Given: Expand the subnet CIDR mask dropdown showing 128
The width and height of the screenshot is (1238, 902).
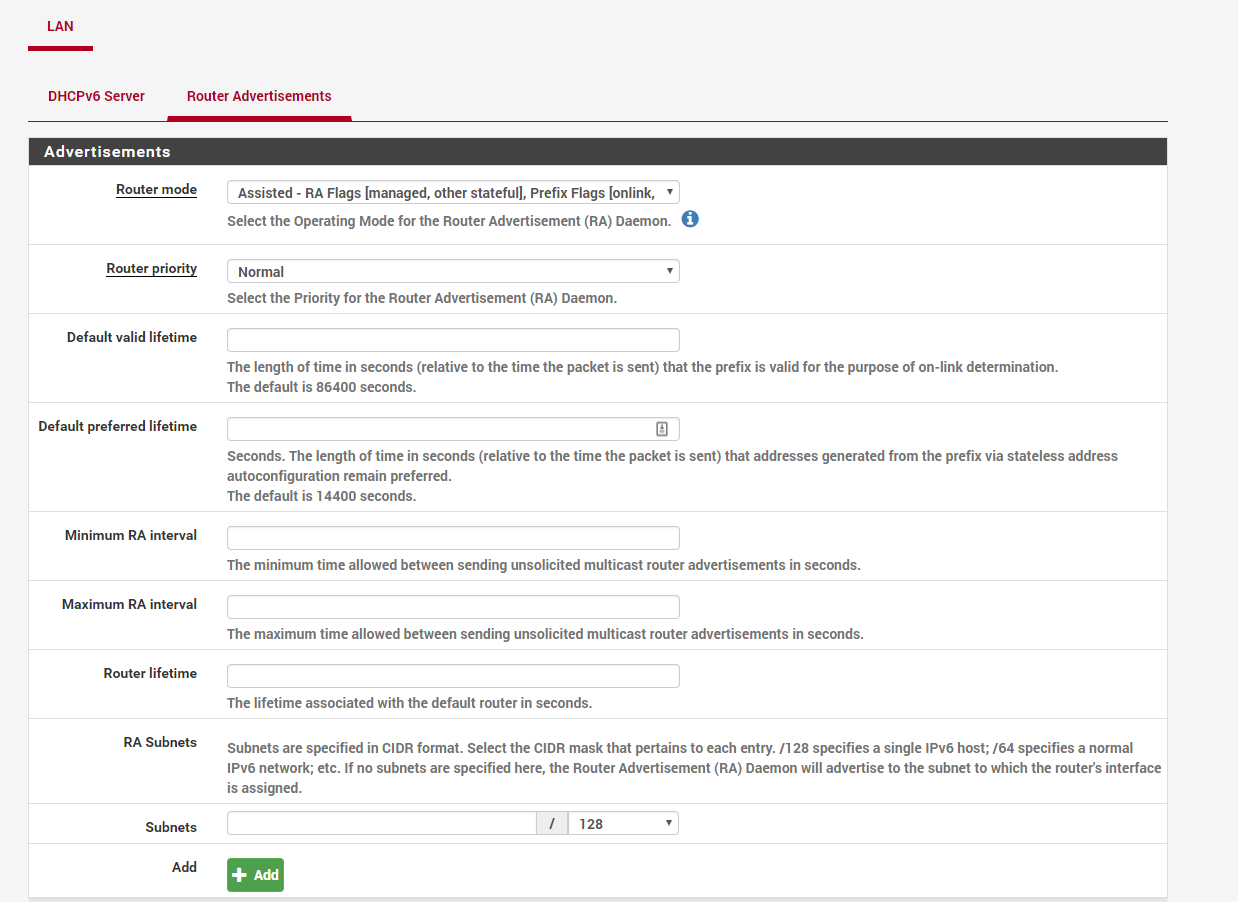Looking at the screenshot, I should pyautogui.click(x=623, y=824).
